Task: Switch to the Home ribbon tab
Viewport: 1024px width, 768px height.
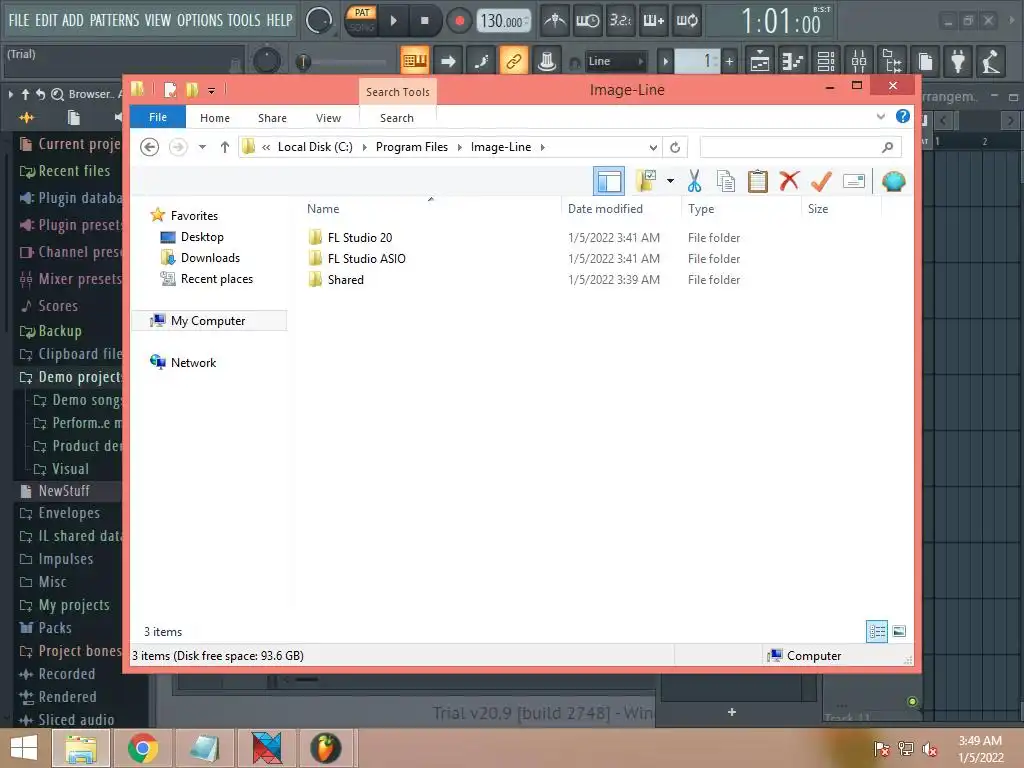Action: point(215,118)
